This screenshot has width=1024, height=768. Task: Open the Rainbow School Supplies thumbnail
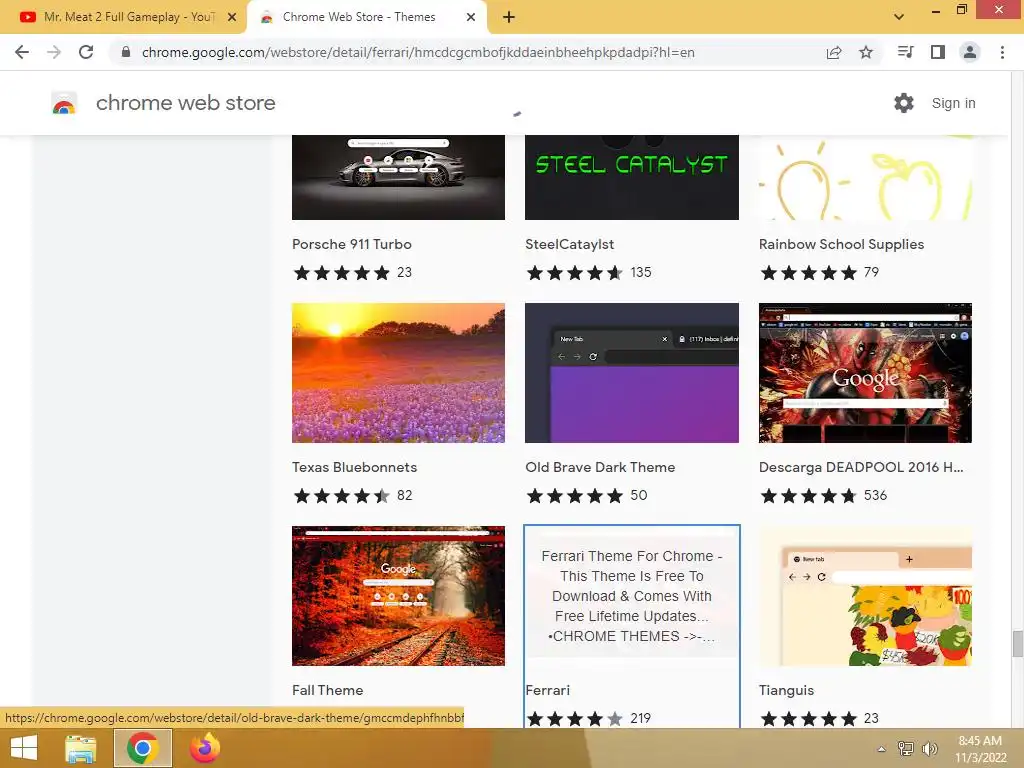tap(865, 177)
